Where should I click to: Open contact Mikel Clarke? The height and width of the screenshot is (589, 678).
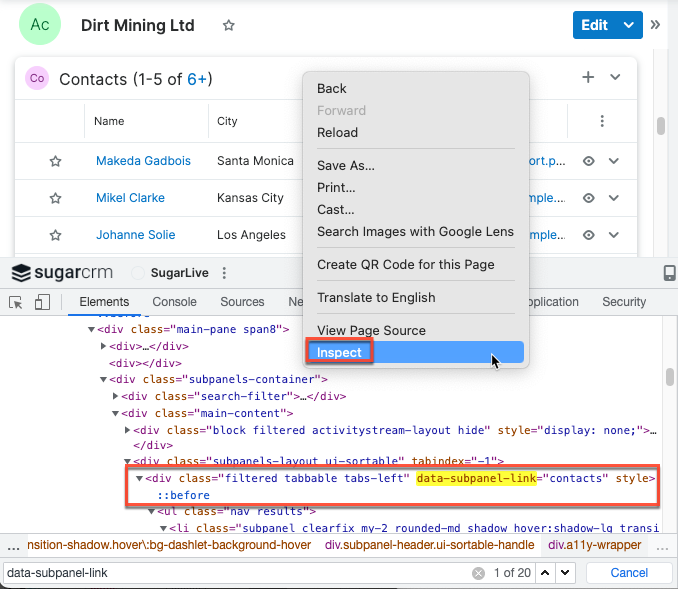130,198
